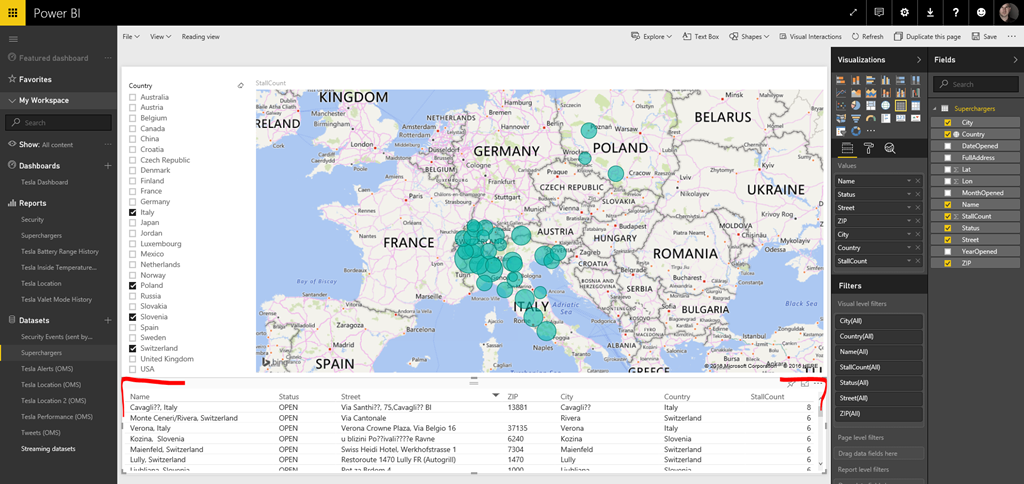Clear the Country slicer with the eraser icon
Viewport: 1024px width, 484px height.
pos(240,86)
